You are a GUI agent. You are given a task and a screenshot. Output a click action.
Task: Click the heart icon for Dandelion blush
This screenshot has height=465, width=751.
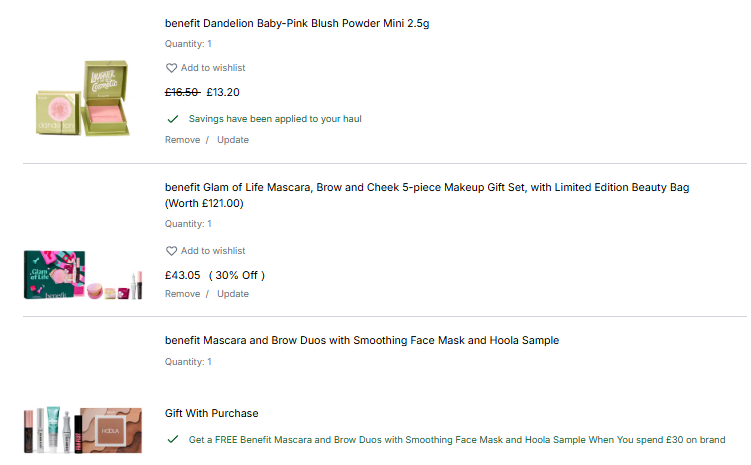click(x=171, y=68)
